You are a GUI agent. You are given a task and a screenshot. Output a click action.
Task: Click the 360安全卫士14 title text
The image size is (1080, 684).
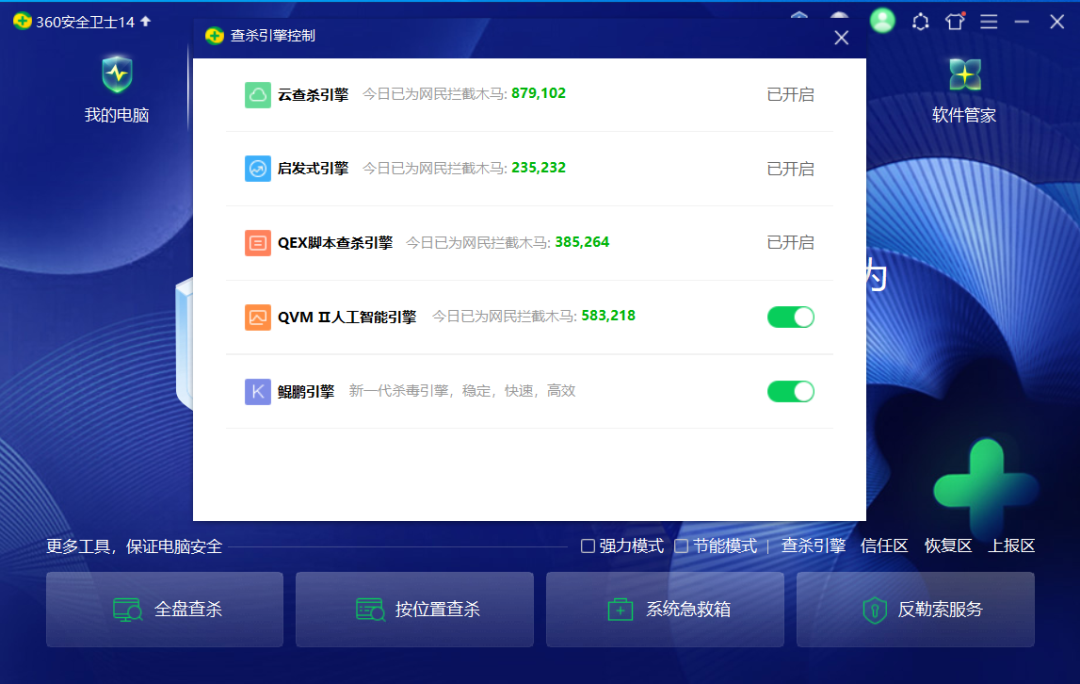pos(85,22)
